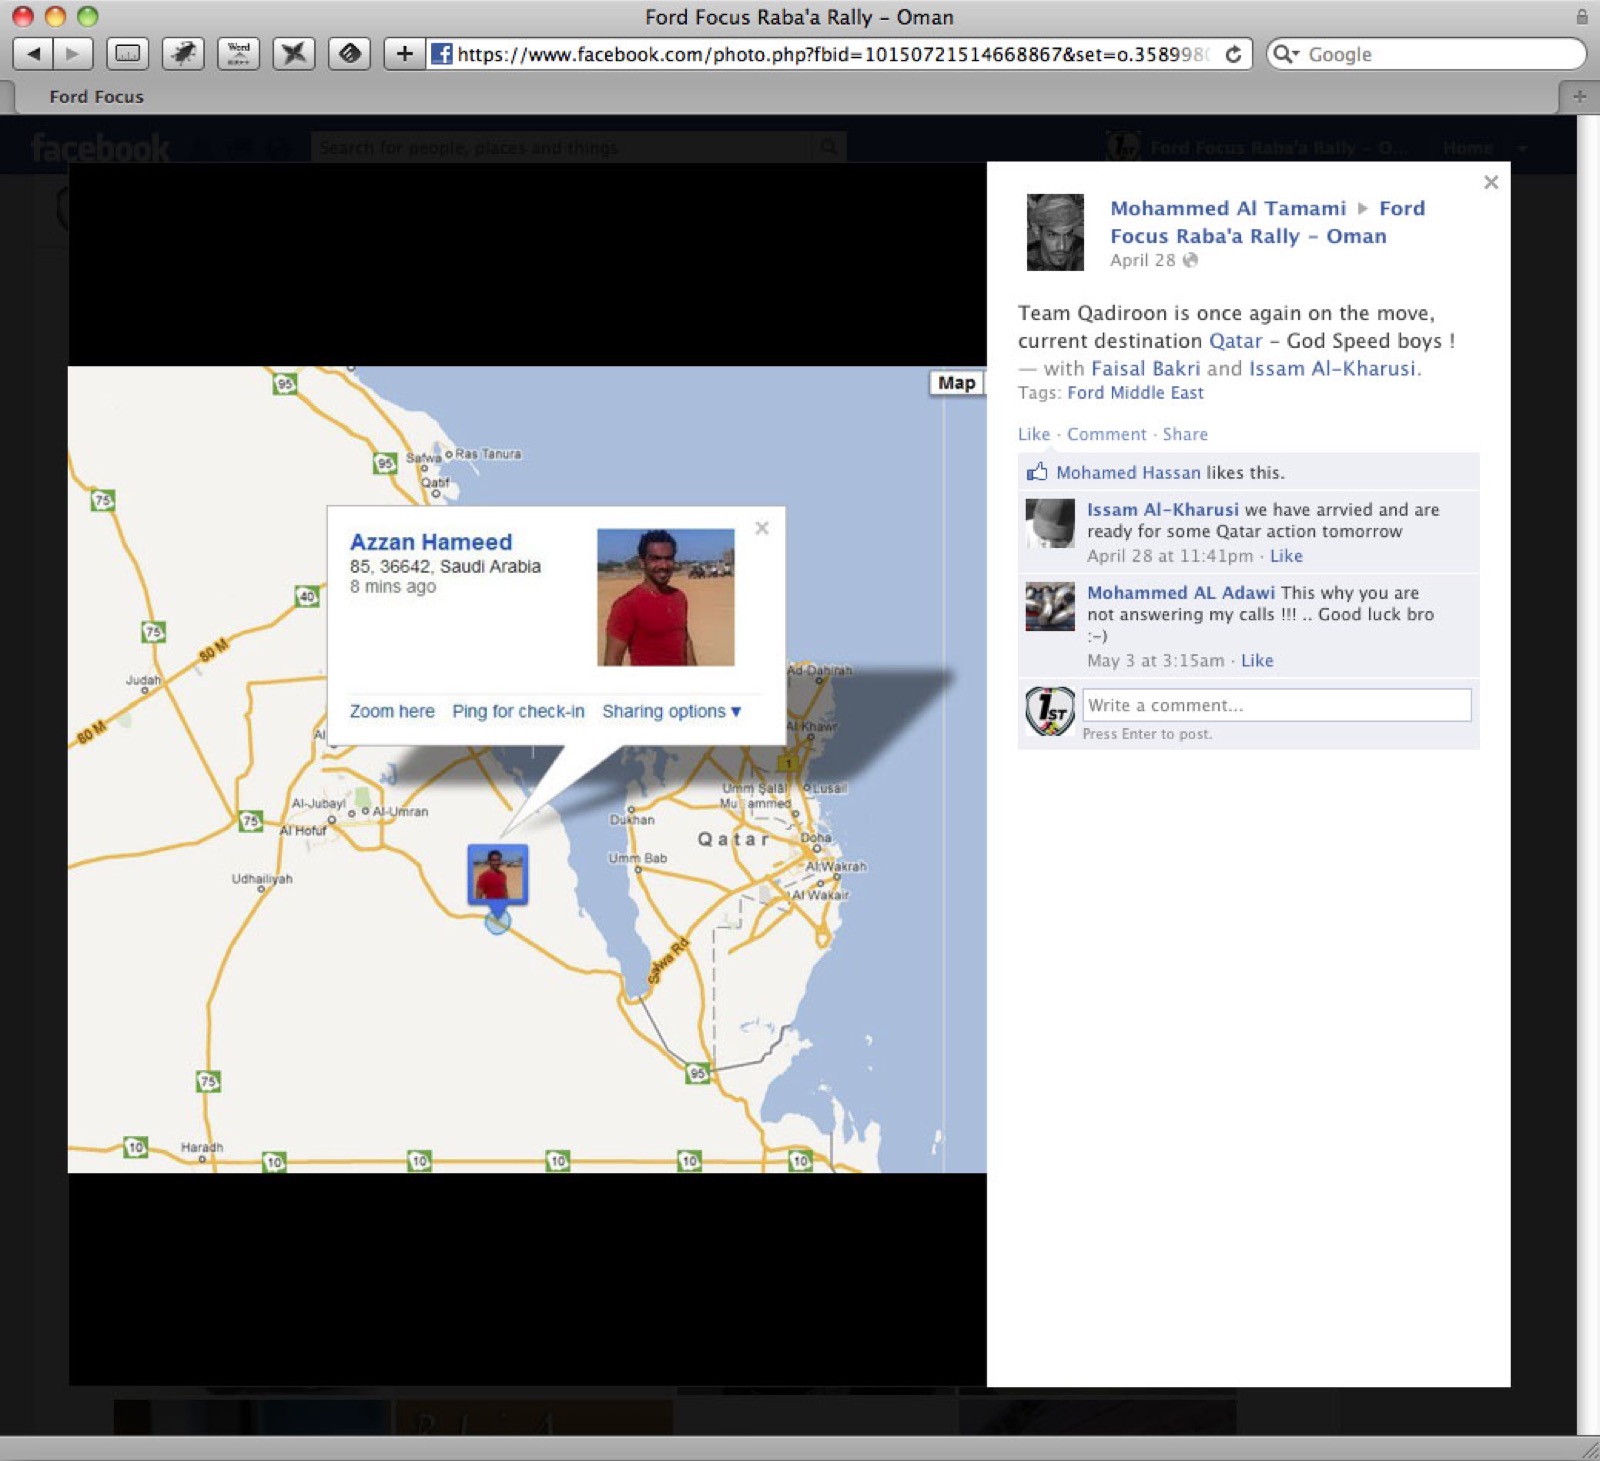Reload the page with the refresh icon
The image size is (1600, 1461).
point(1234,54)
